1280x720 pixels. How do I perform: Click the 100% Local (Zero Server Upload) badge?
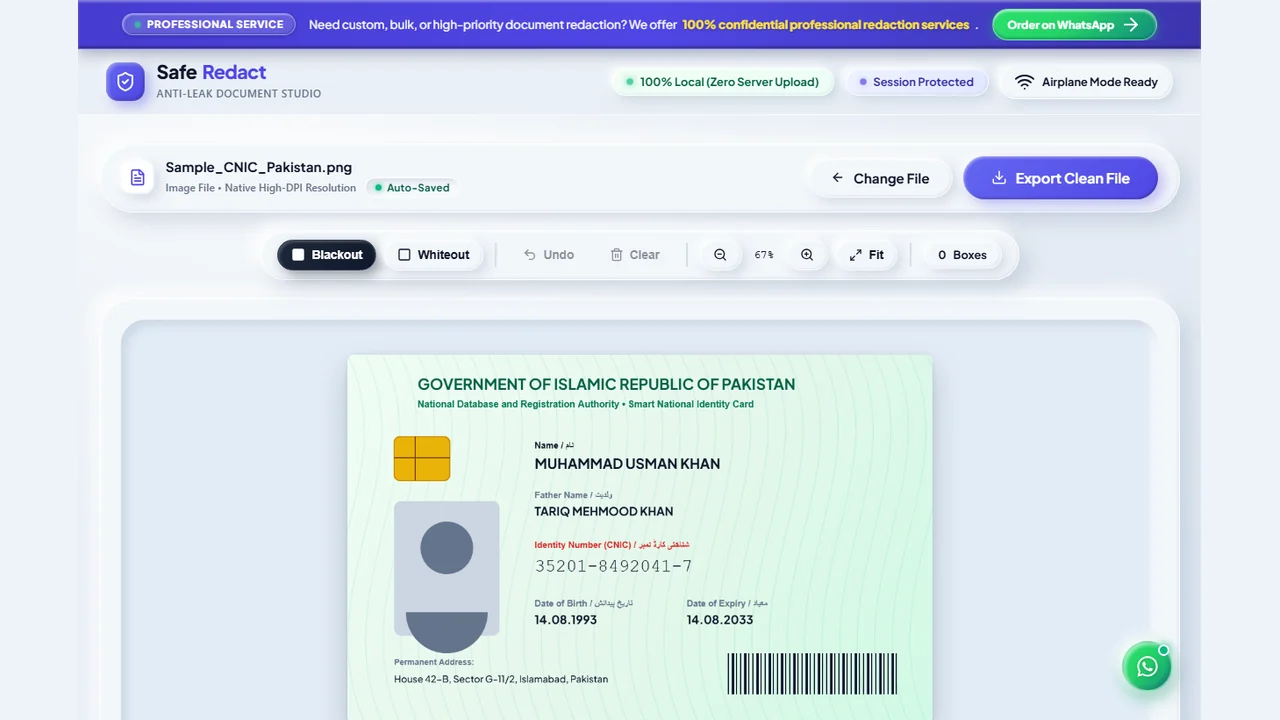coord(721,82)
